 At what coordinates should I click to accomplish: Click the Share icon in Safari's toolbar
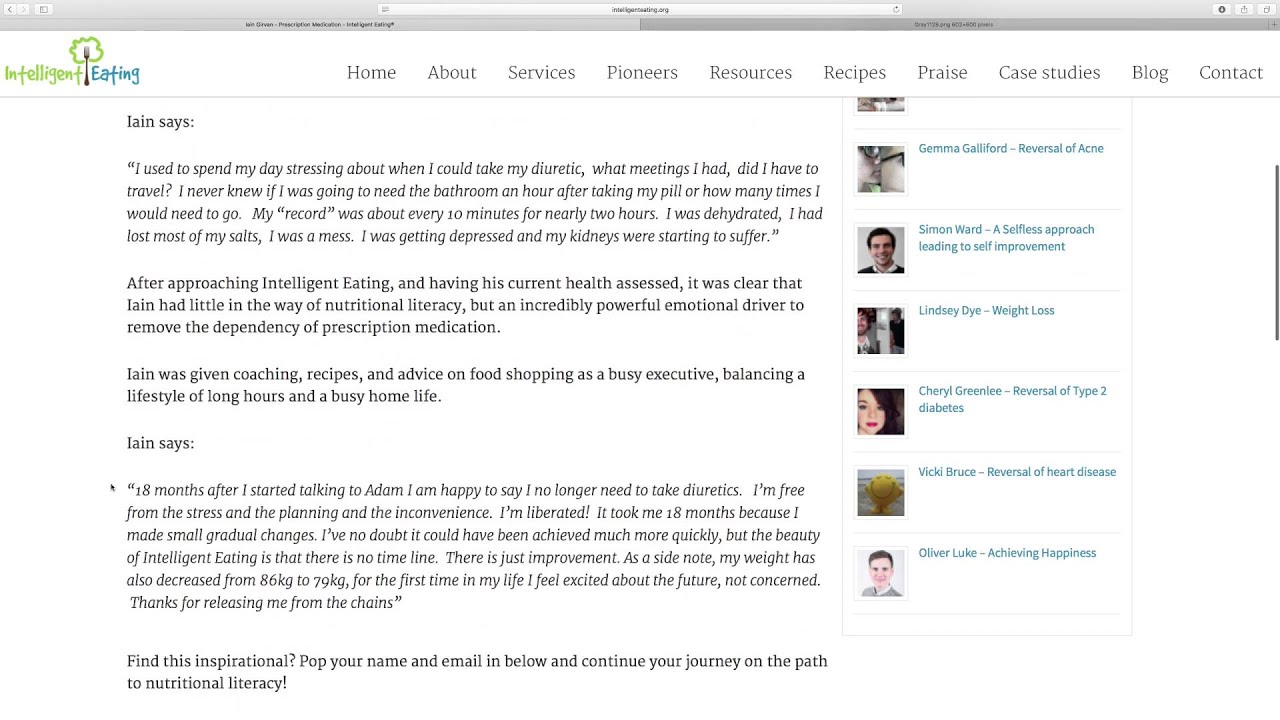tap(1244, 9)
